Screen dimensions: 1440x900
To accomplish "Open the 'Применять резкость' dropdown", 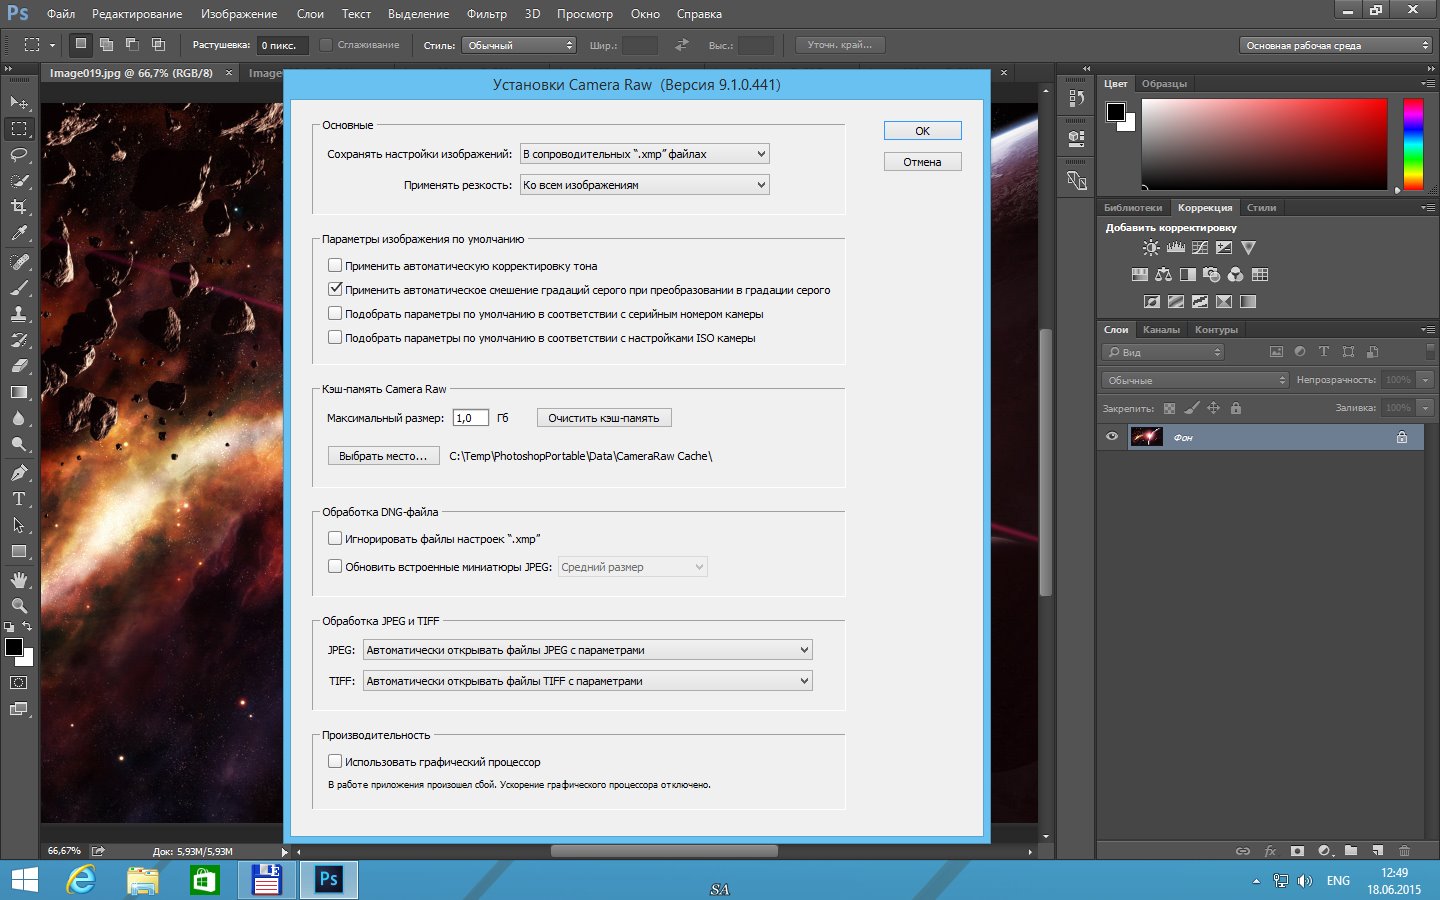I will 644,185.
